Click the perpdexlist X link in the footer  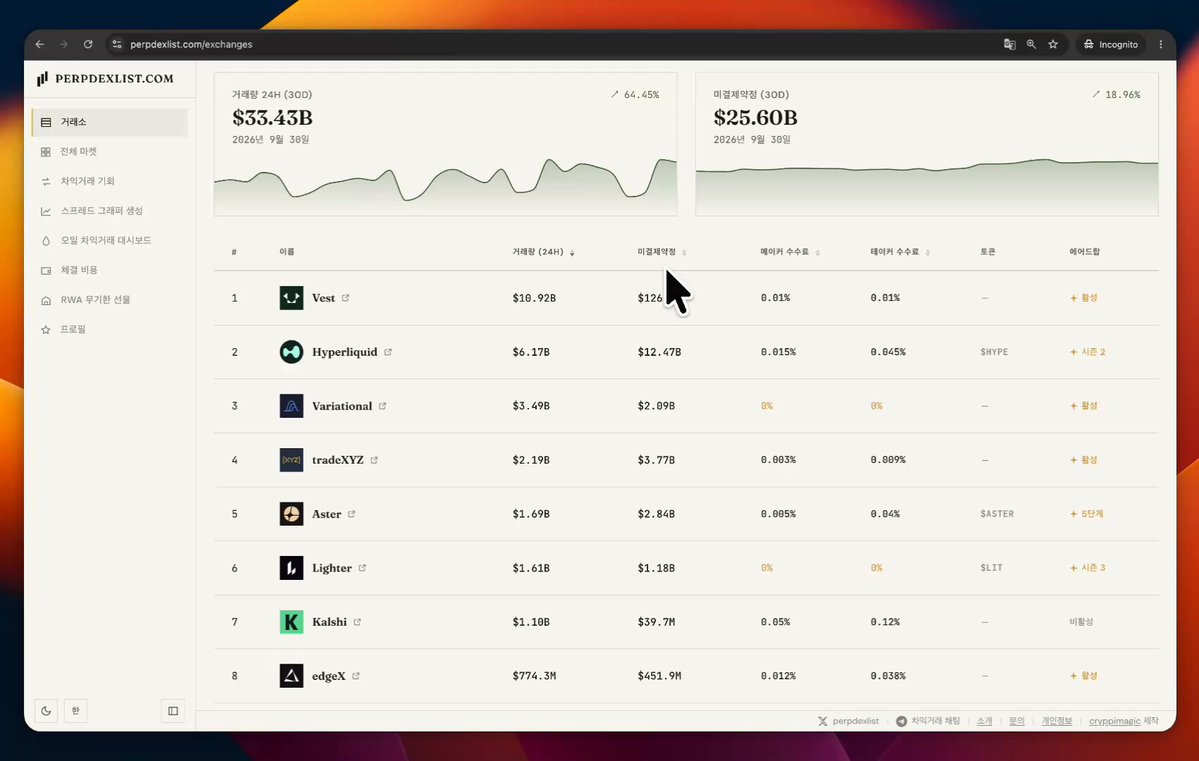(x=848, y=721)
